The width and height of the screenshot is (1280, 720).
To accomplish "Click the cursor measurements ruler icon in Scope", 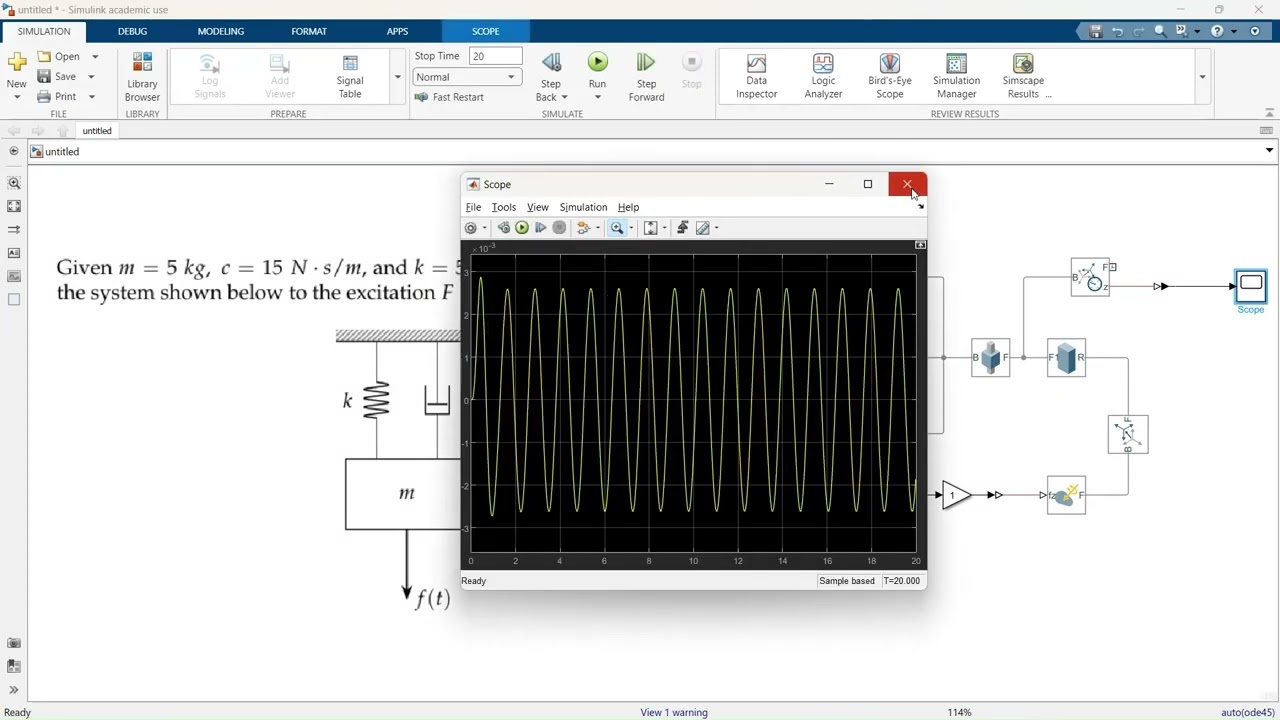I will 703,228.
